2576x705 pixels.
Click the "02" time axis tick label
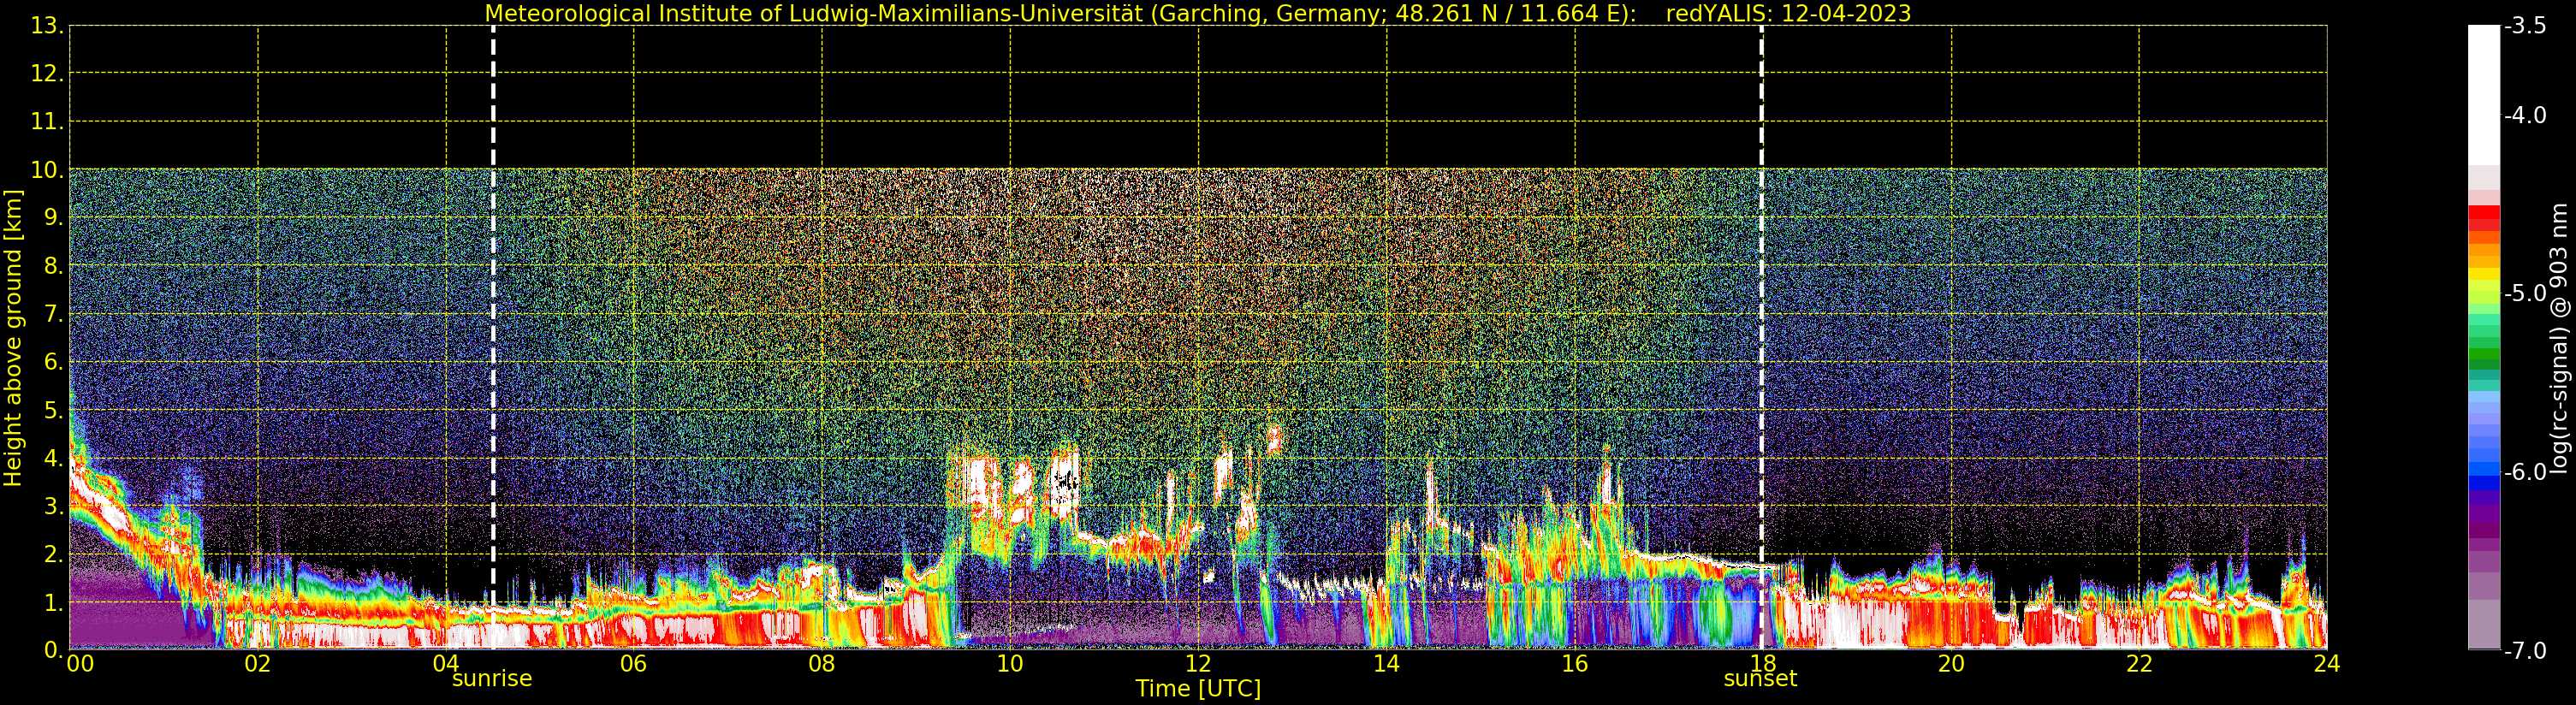258,664
